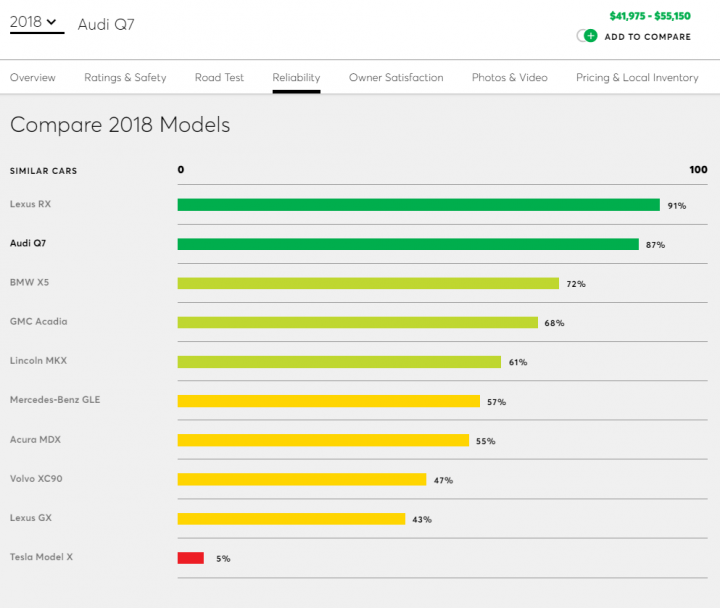This screenshot has height=608, width=720.
Task: Select the Lincoln MKX link
Action: pyautogui.click(x=39, y=360)
